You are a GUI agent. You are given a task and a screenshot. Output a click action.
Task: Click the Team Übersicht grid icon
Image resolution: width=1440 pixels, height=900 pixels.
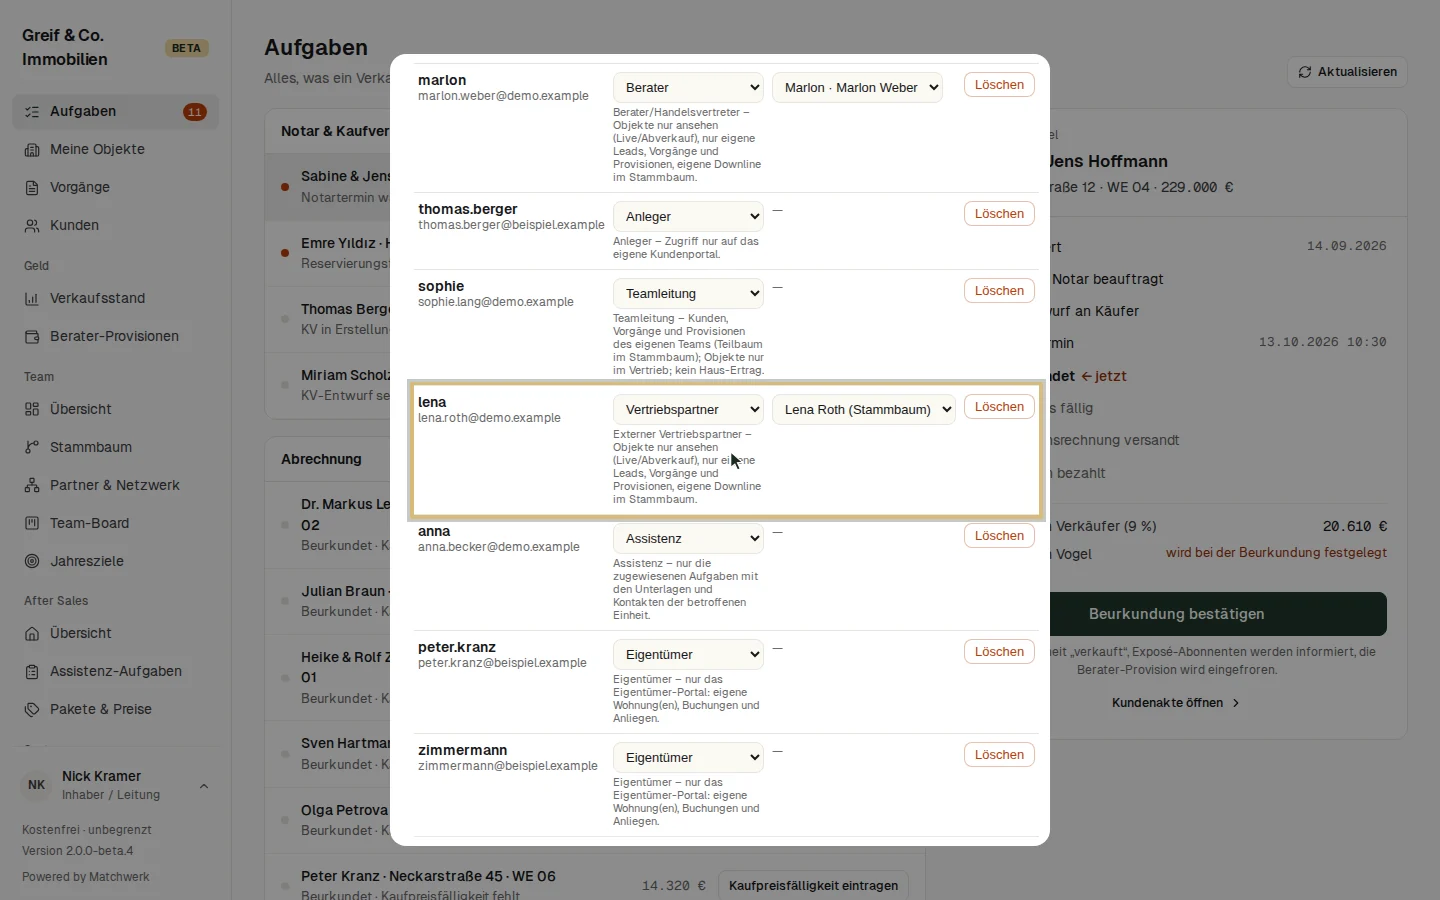[x=32, y=410]
